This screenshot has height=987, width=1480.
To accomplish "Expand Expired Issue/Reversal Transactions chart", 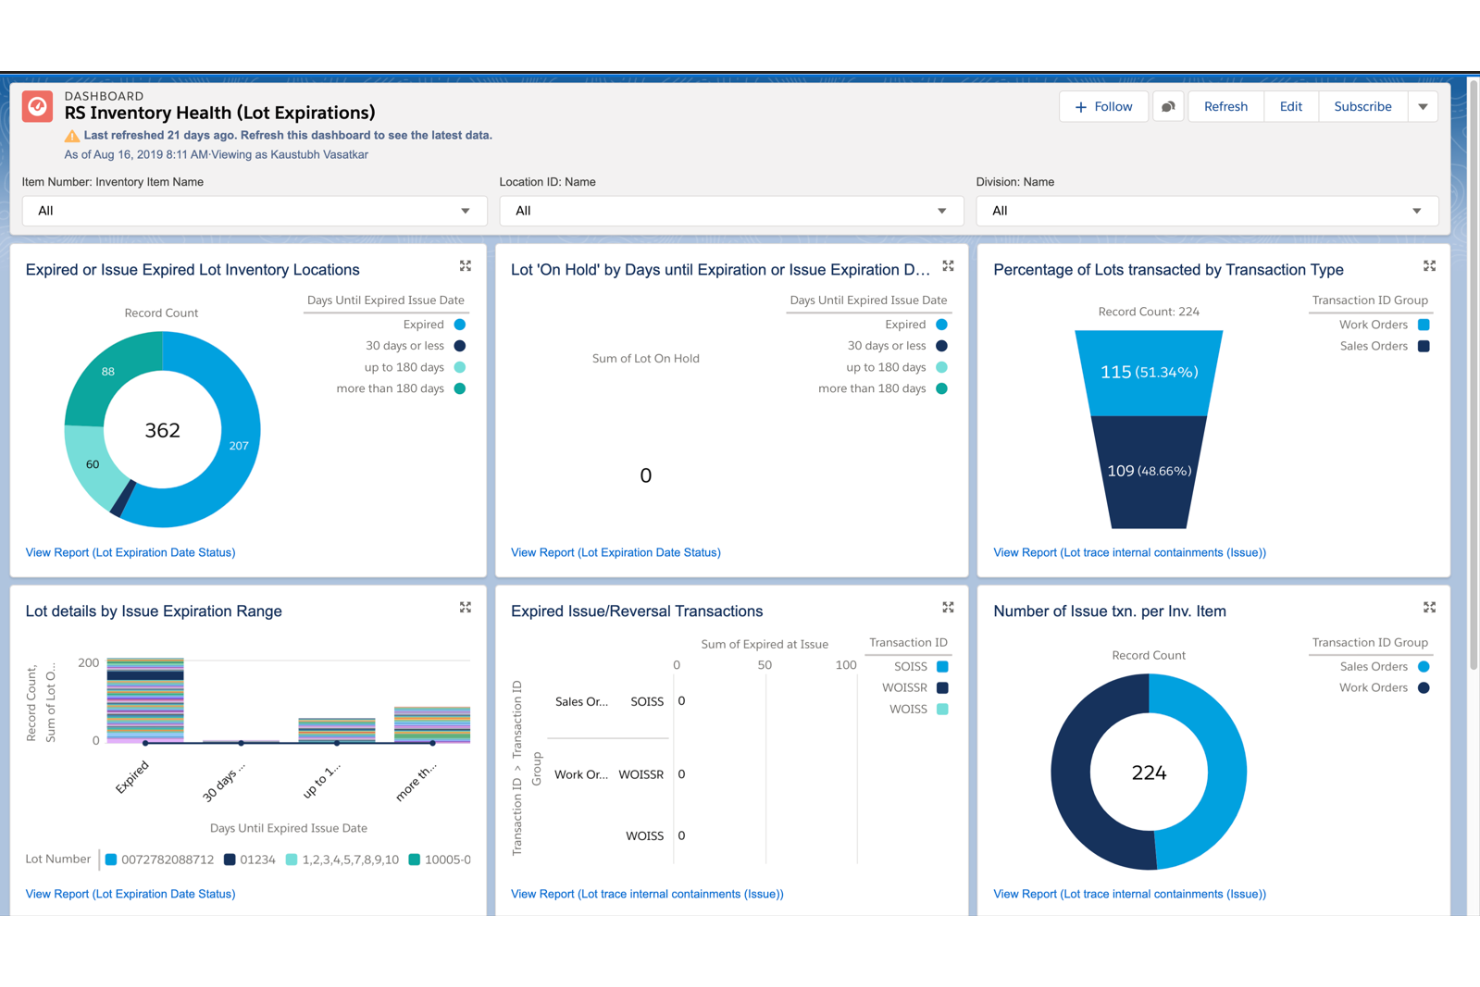I will (x=948, y=607).
